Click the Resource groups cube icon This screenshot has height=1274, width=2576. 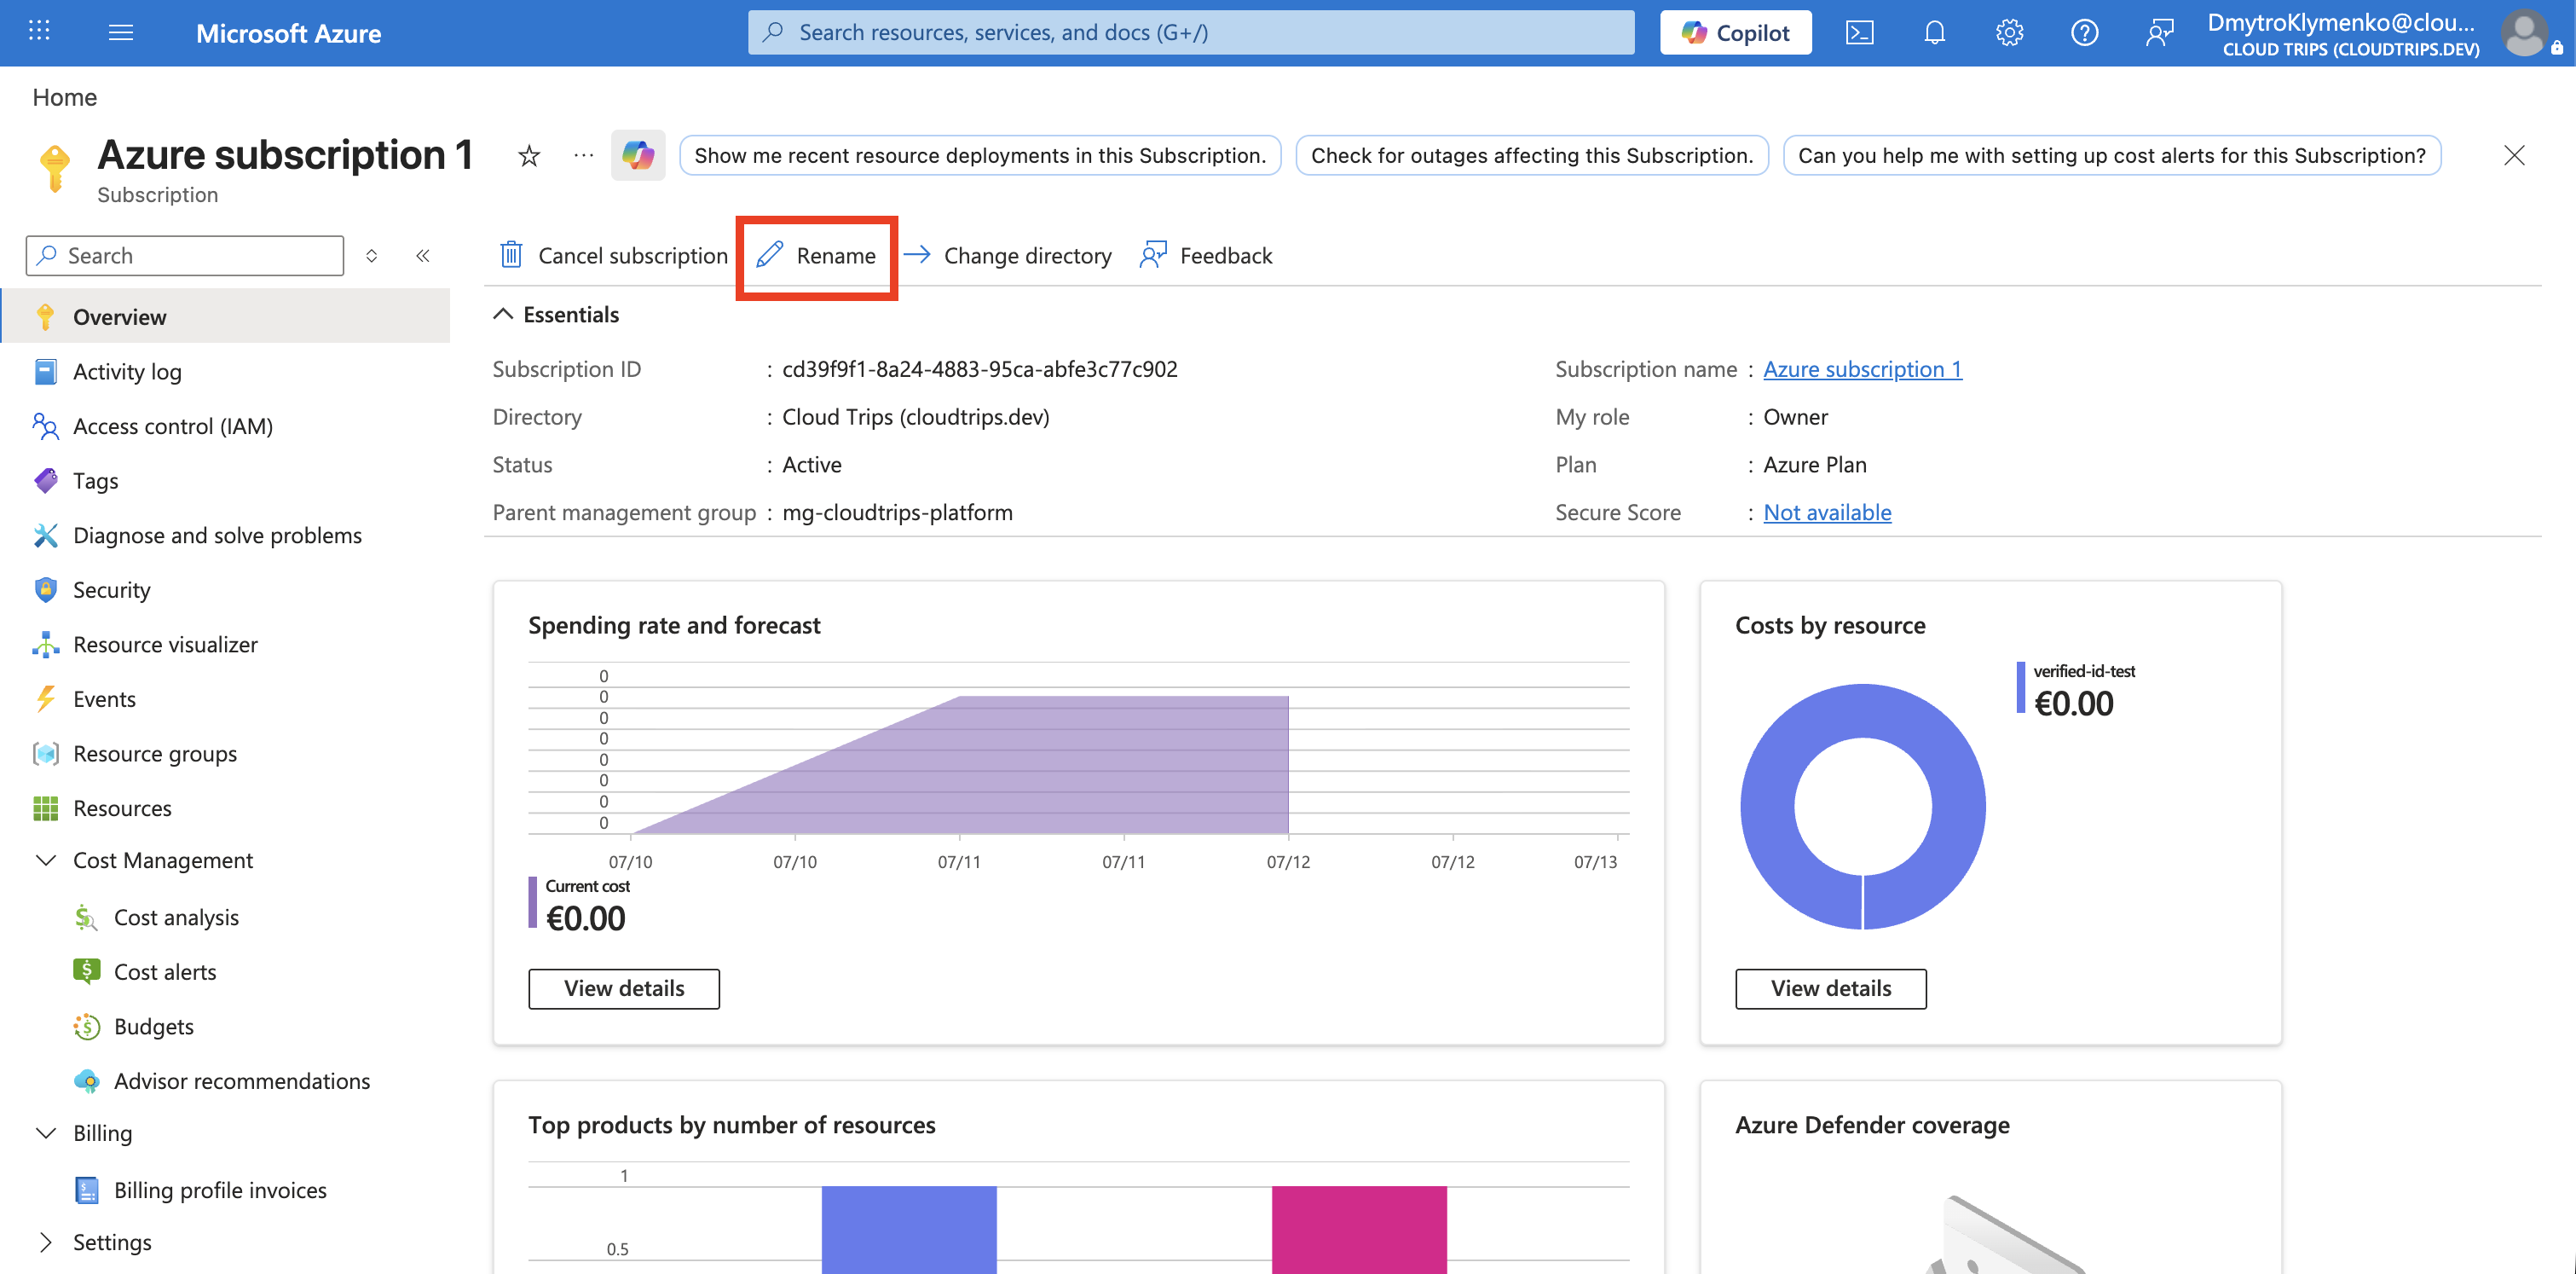[45, 753]
